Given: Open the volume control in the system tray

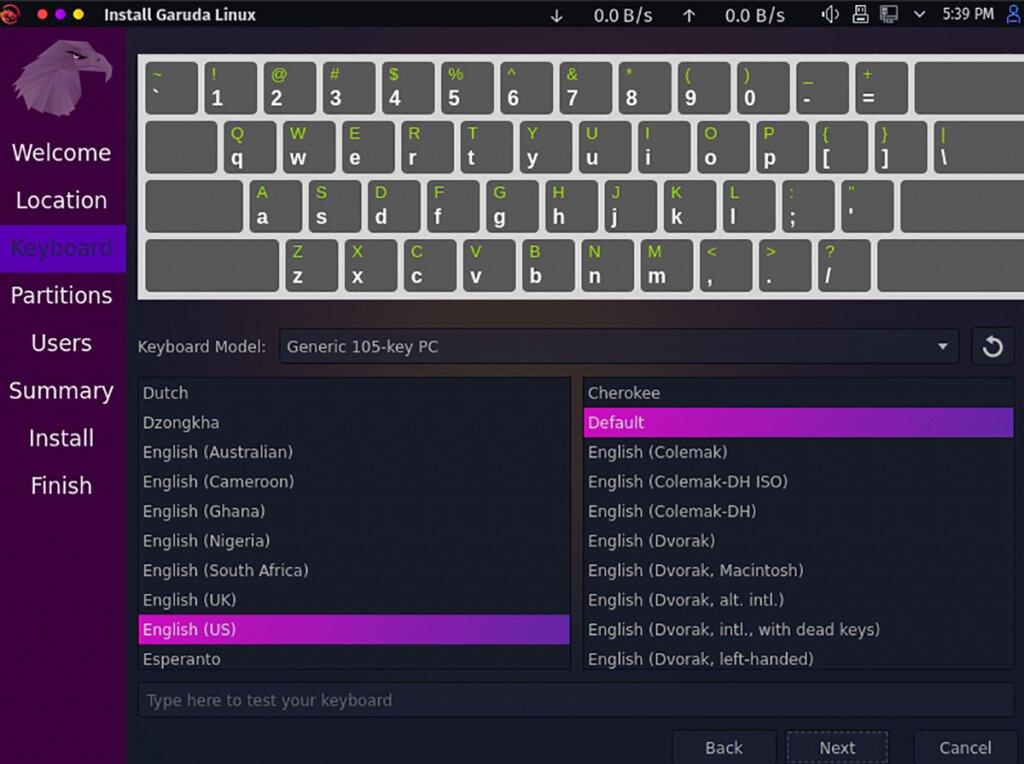Looking at the screenshot, I should coord(830,14).
